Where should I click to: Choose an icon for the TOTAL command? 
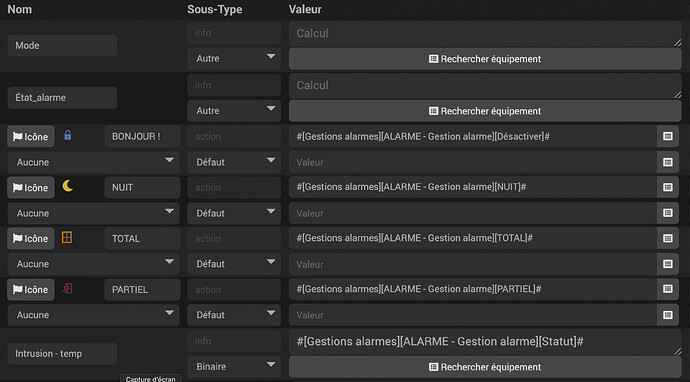tap(31, 239)
